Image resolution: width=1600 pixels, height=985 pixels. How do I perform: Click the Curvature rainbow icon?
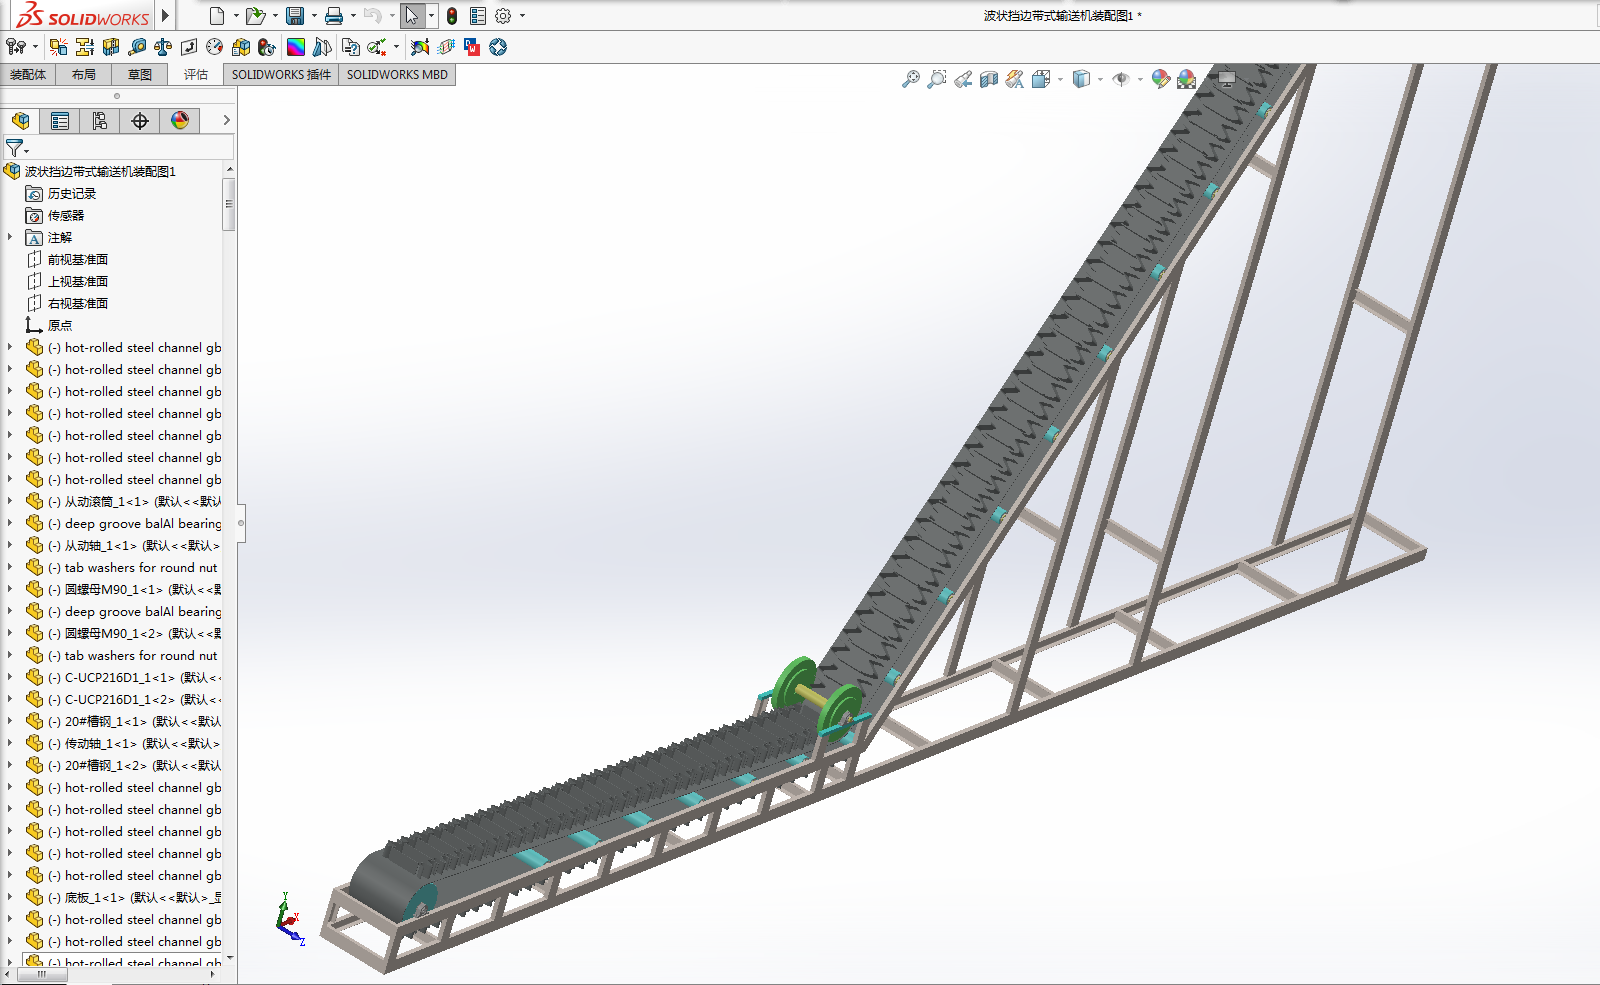point(296,47)
